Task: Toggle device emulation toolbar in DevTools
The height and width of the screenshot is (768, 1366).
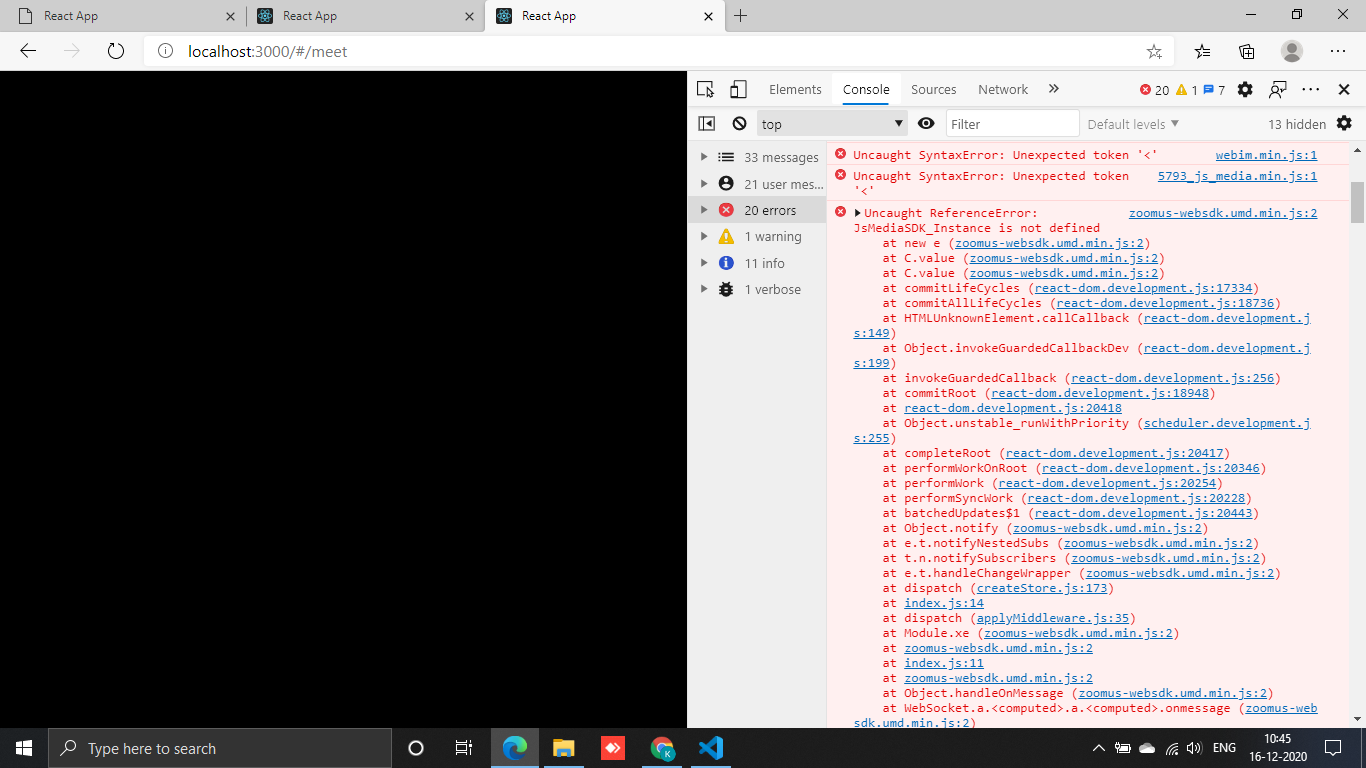Action: pos(738,89)
